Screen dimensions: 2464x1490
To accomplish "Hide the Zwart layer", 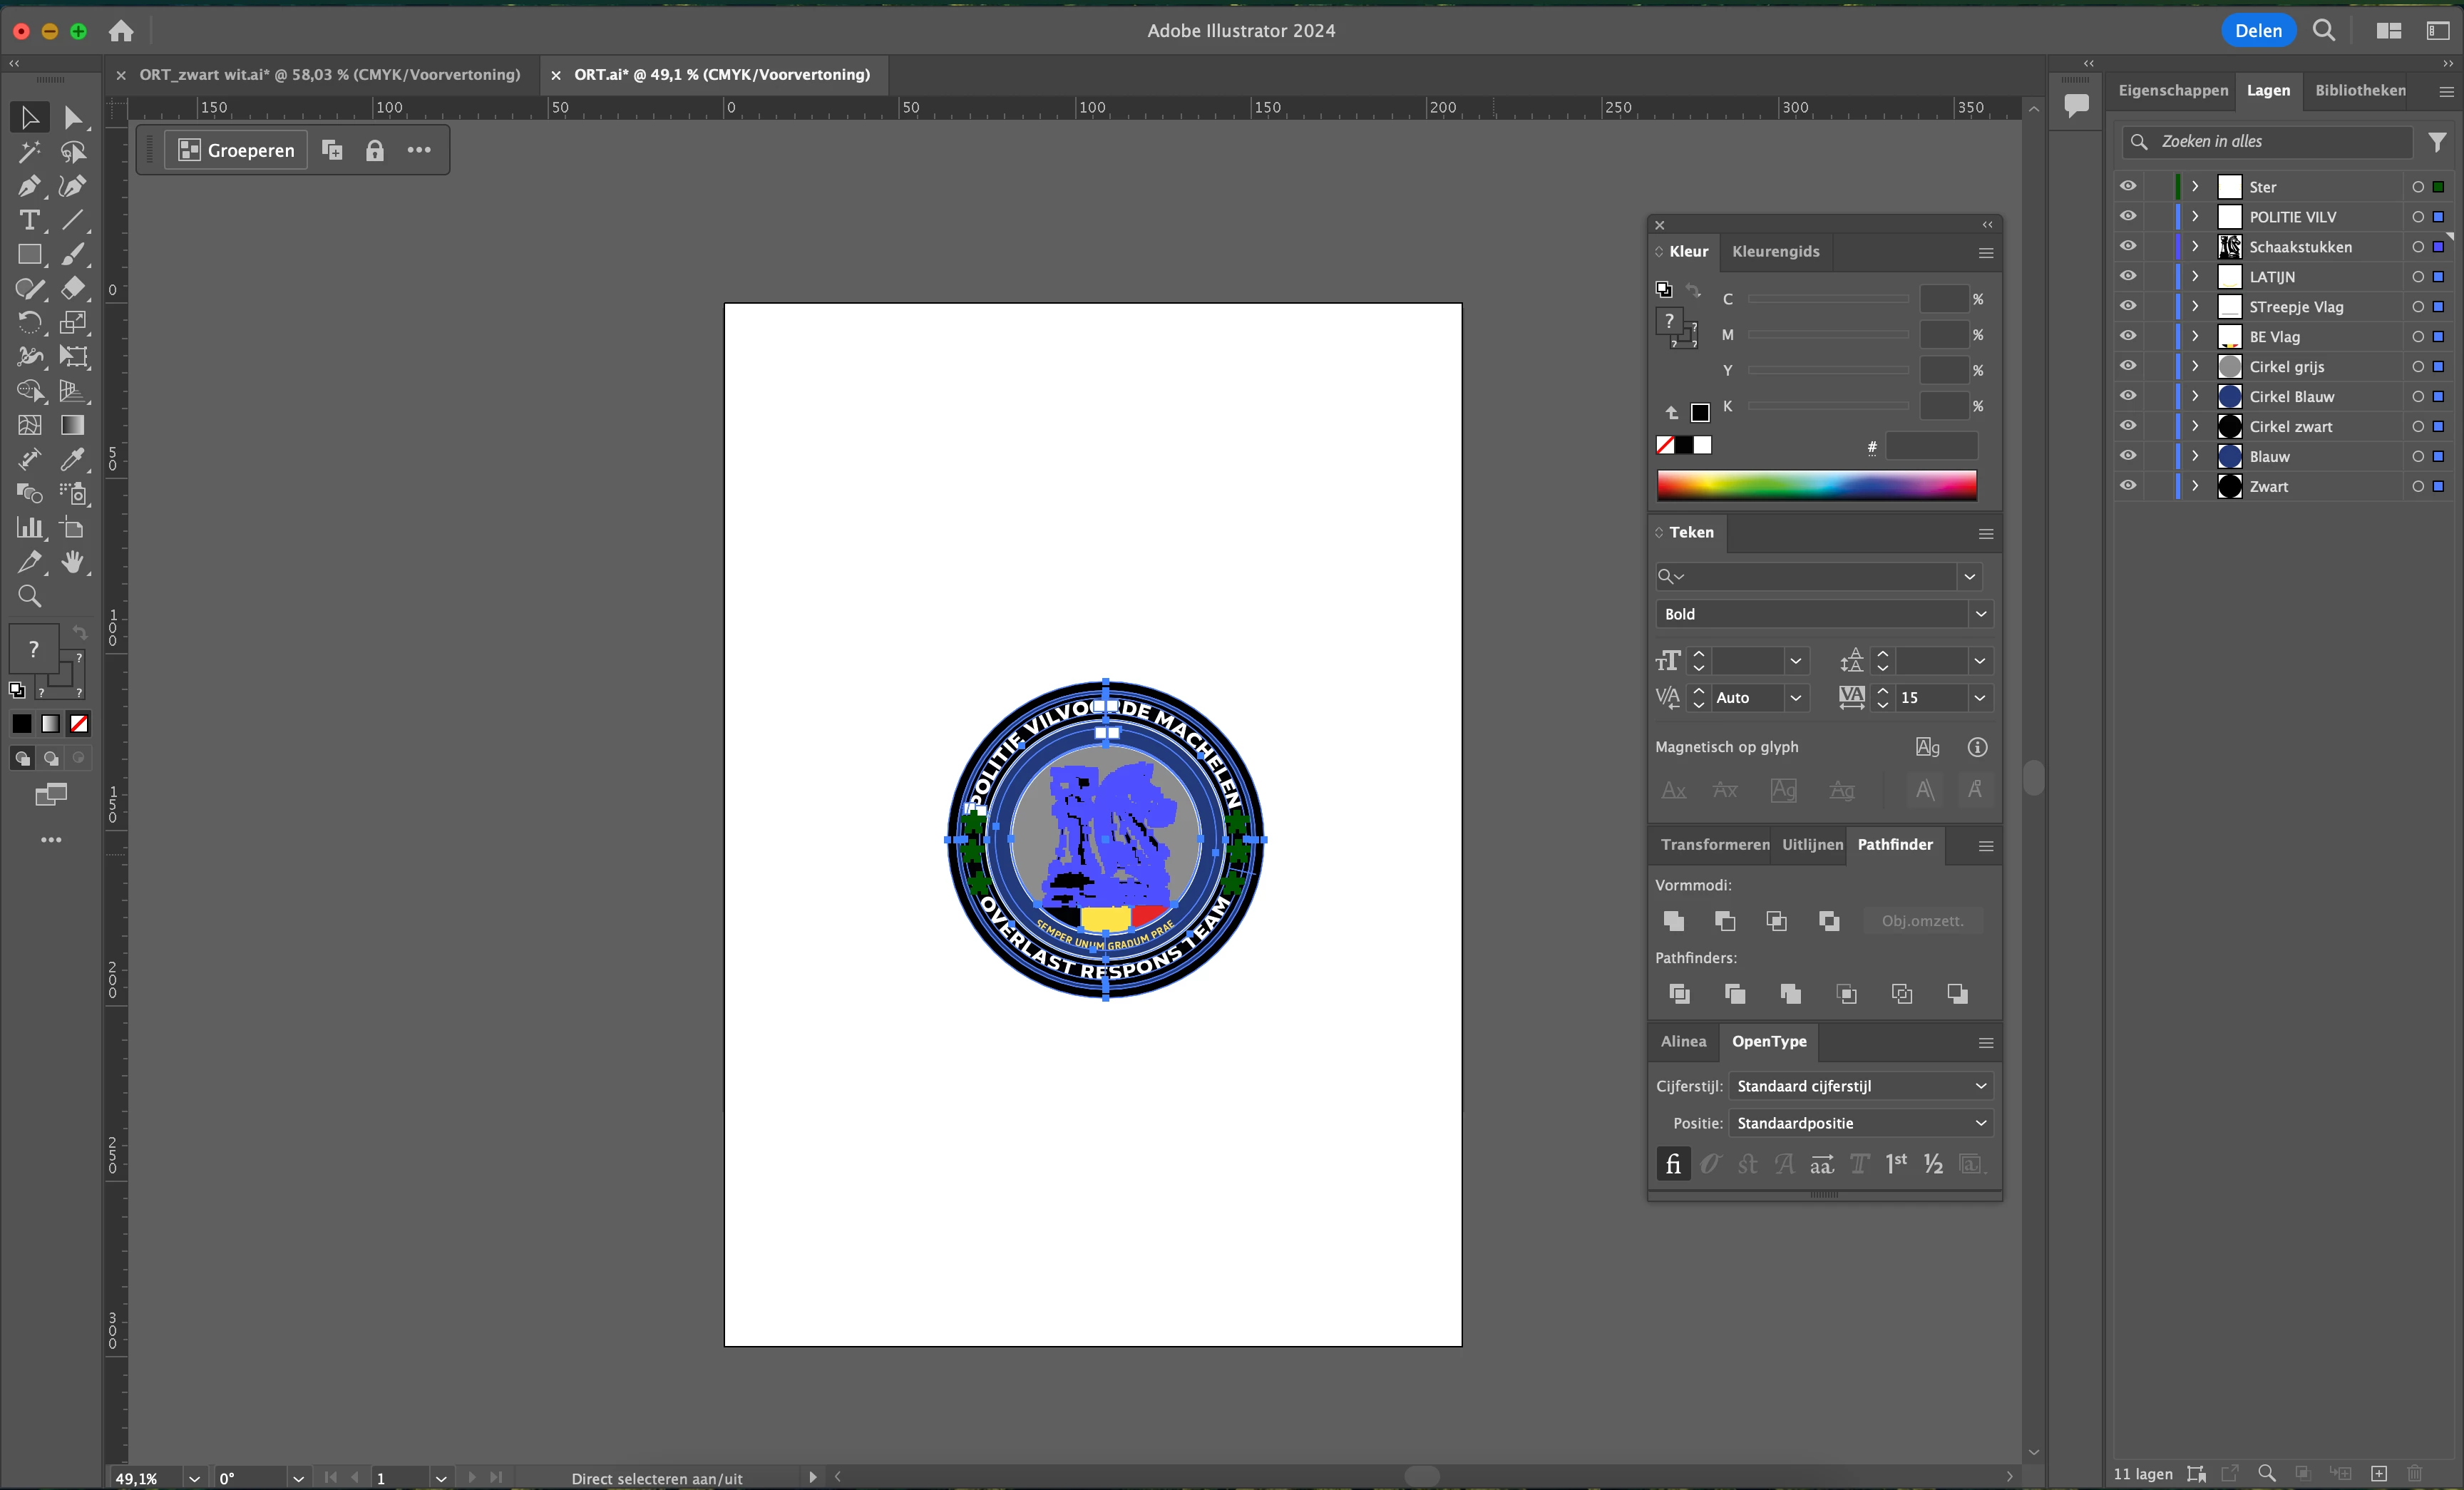I will click(x=2127, y=486).
